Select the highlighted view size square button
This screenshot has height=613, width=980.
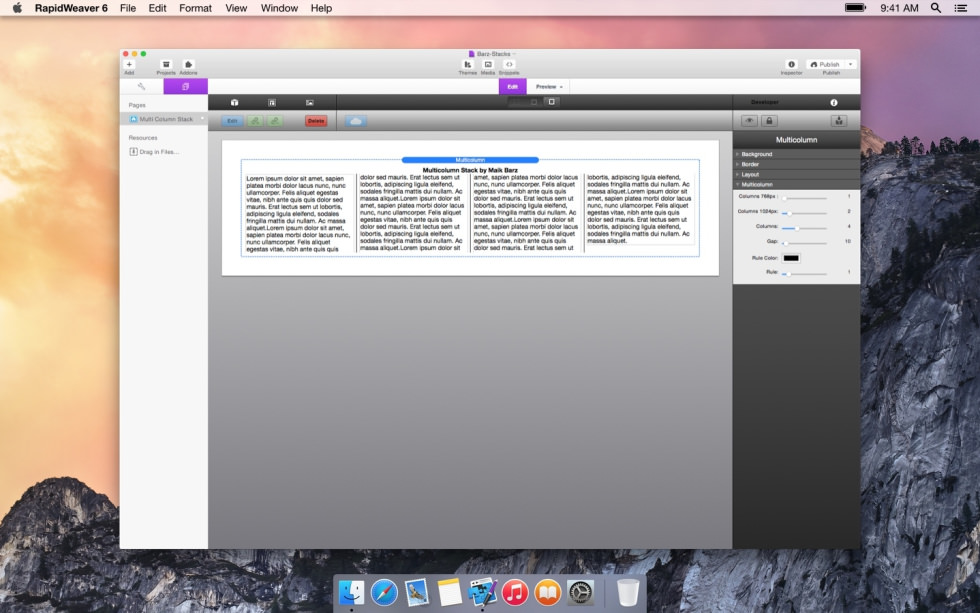[552, 102]
